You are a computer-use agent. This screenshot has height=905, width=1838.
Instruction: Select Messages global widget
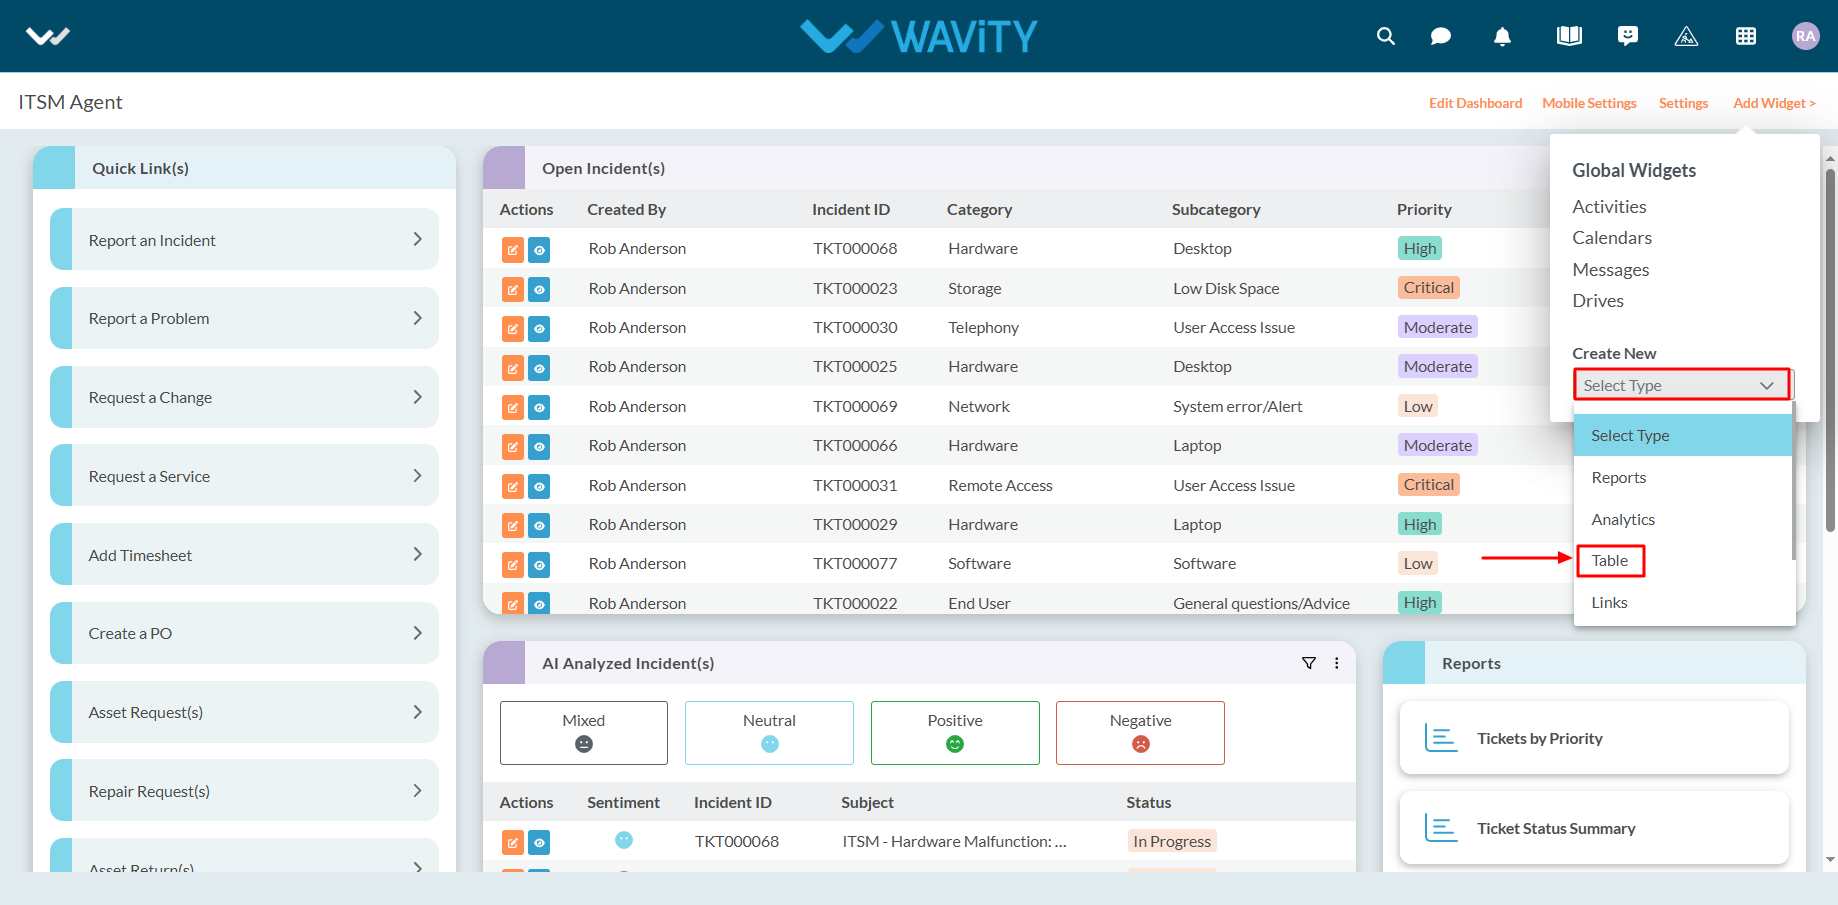tap(1611, 270)
